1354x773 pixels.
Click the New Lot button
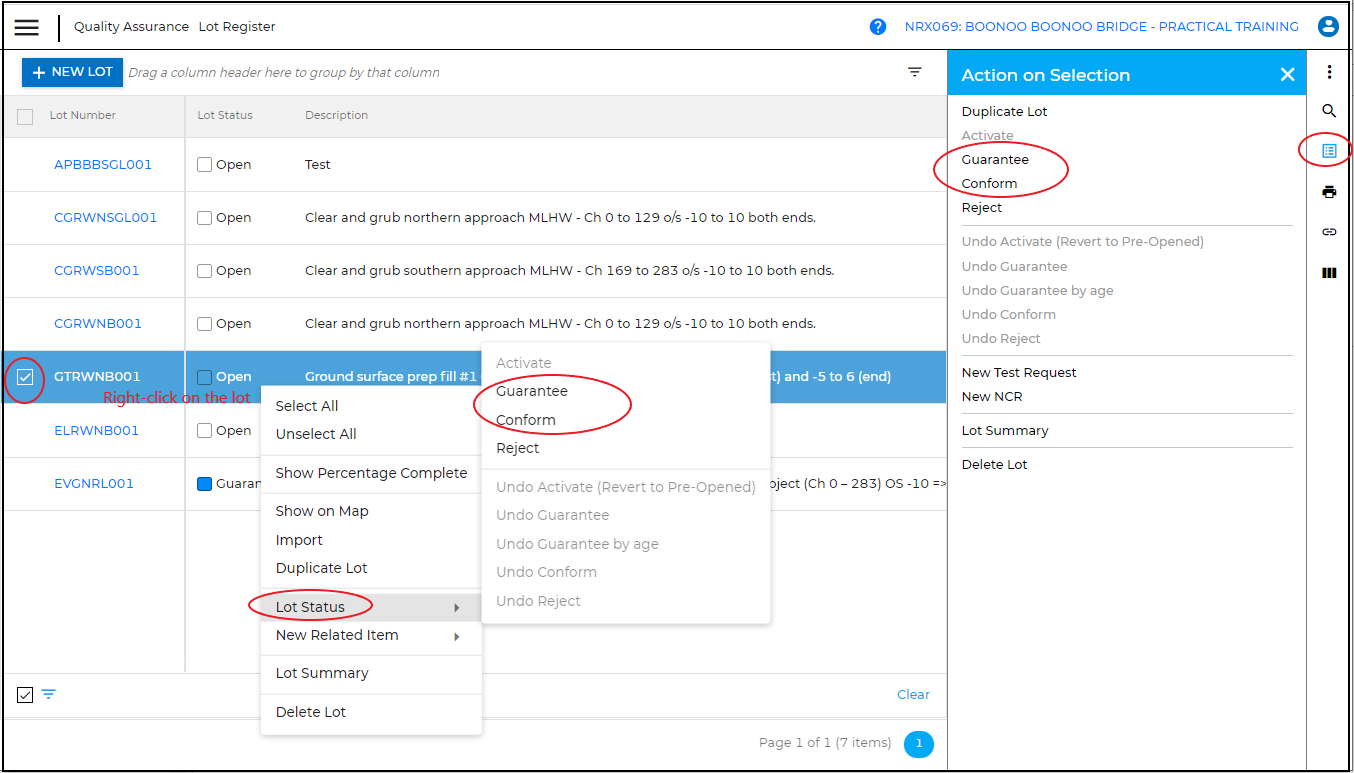tap(72, 72)
